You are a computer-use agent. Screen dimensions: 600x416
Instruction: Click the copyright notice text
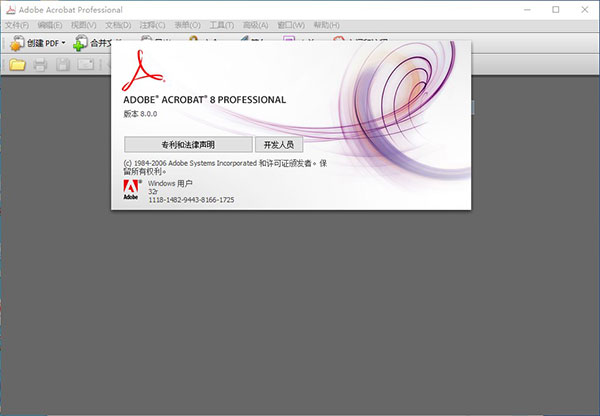click(x=225, y=167)
